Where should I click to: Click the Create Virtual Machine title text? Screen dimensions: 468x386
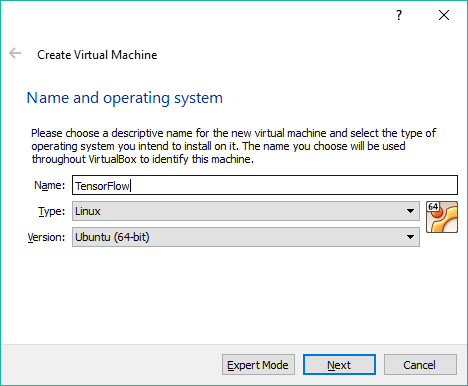click(x=97, y=55)
